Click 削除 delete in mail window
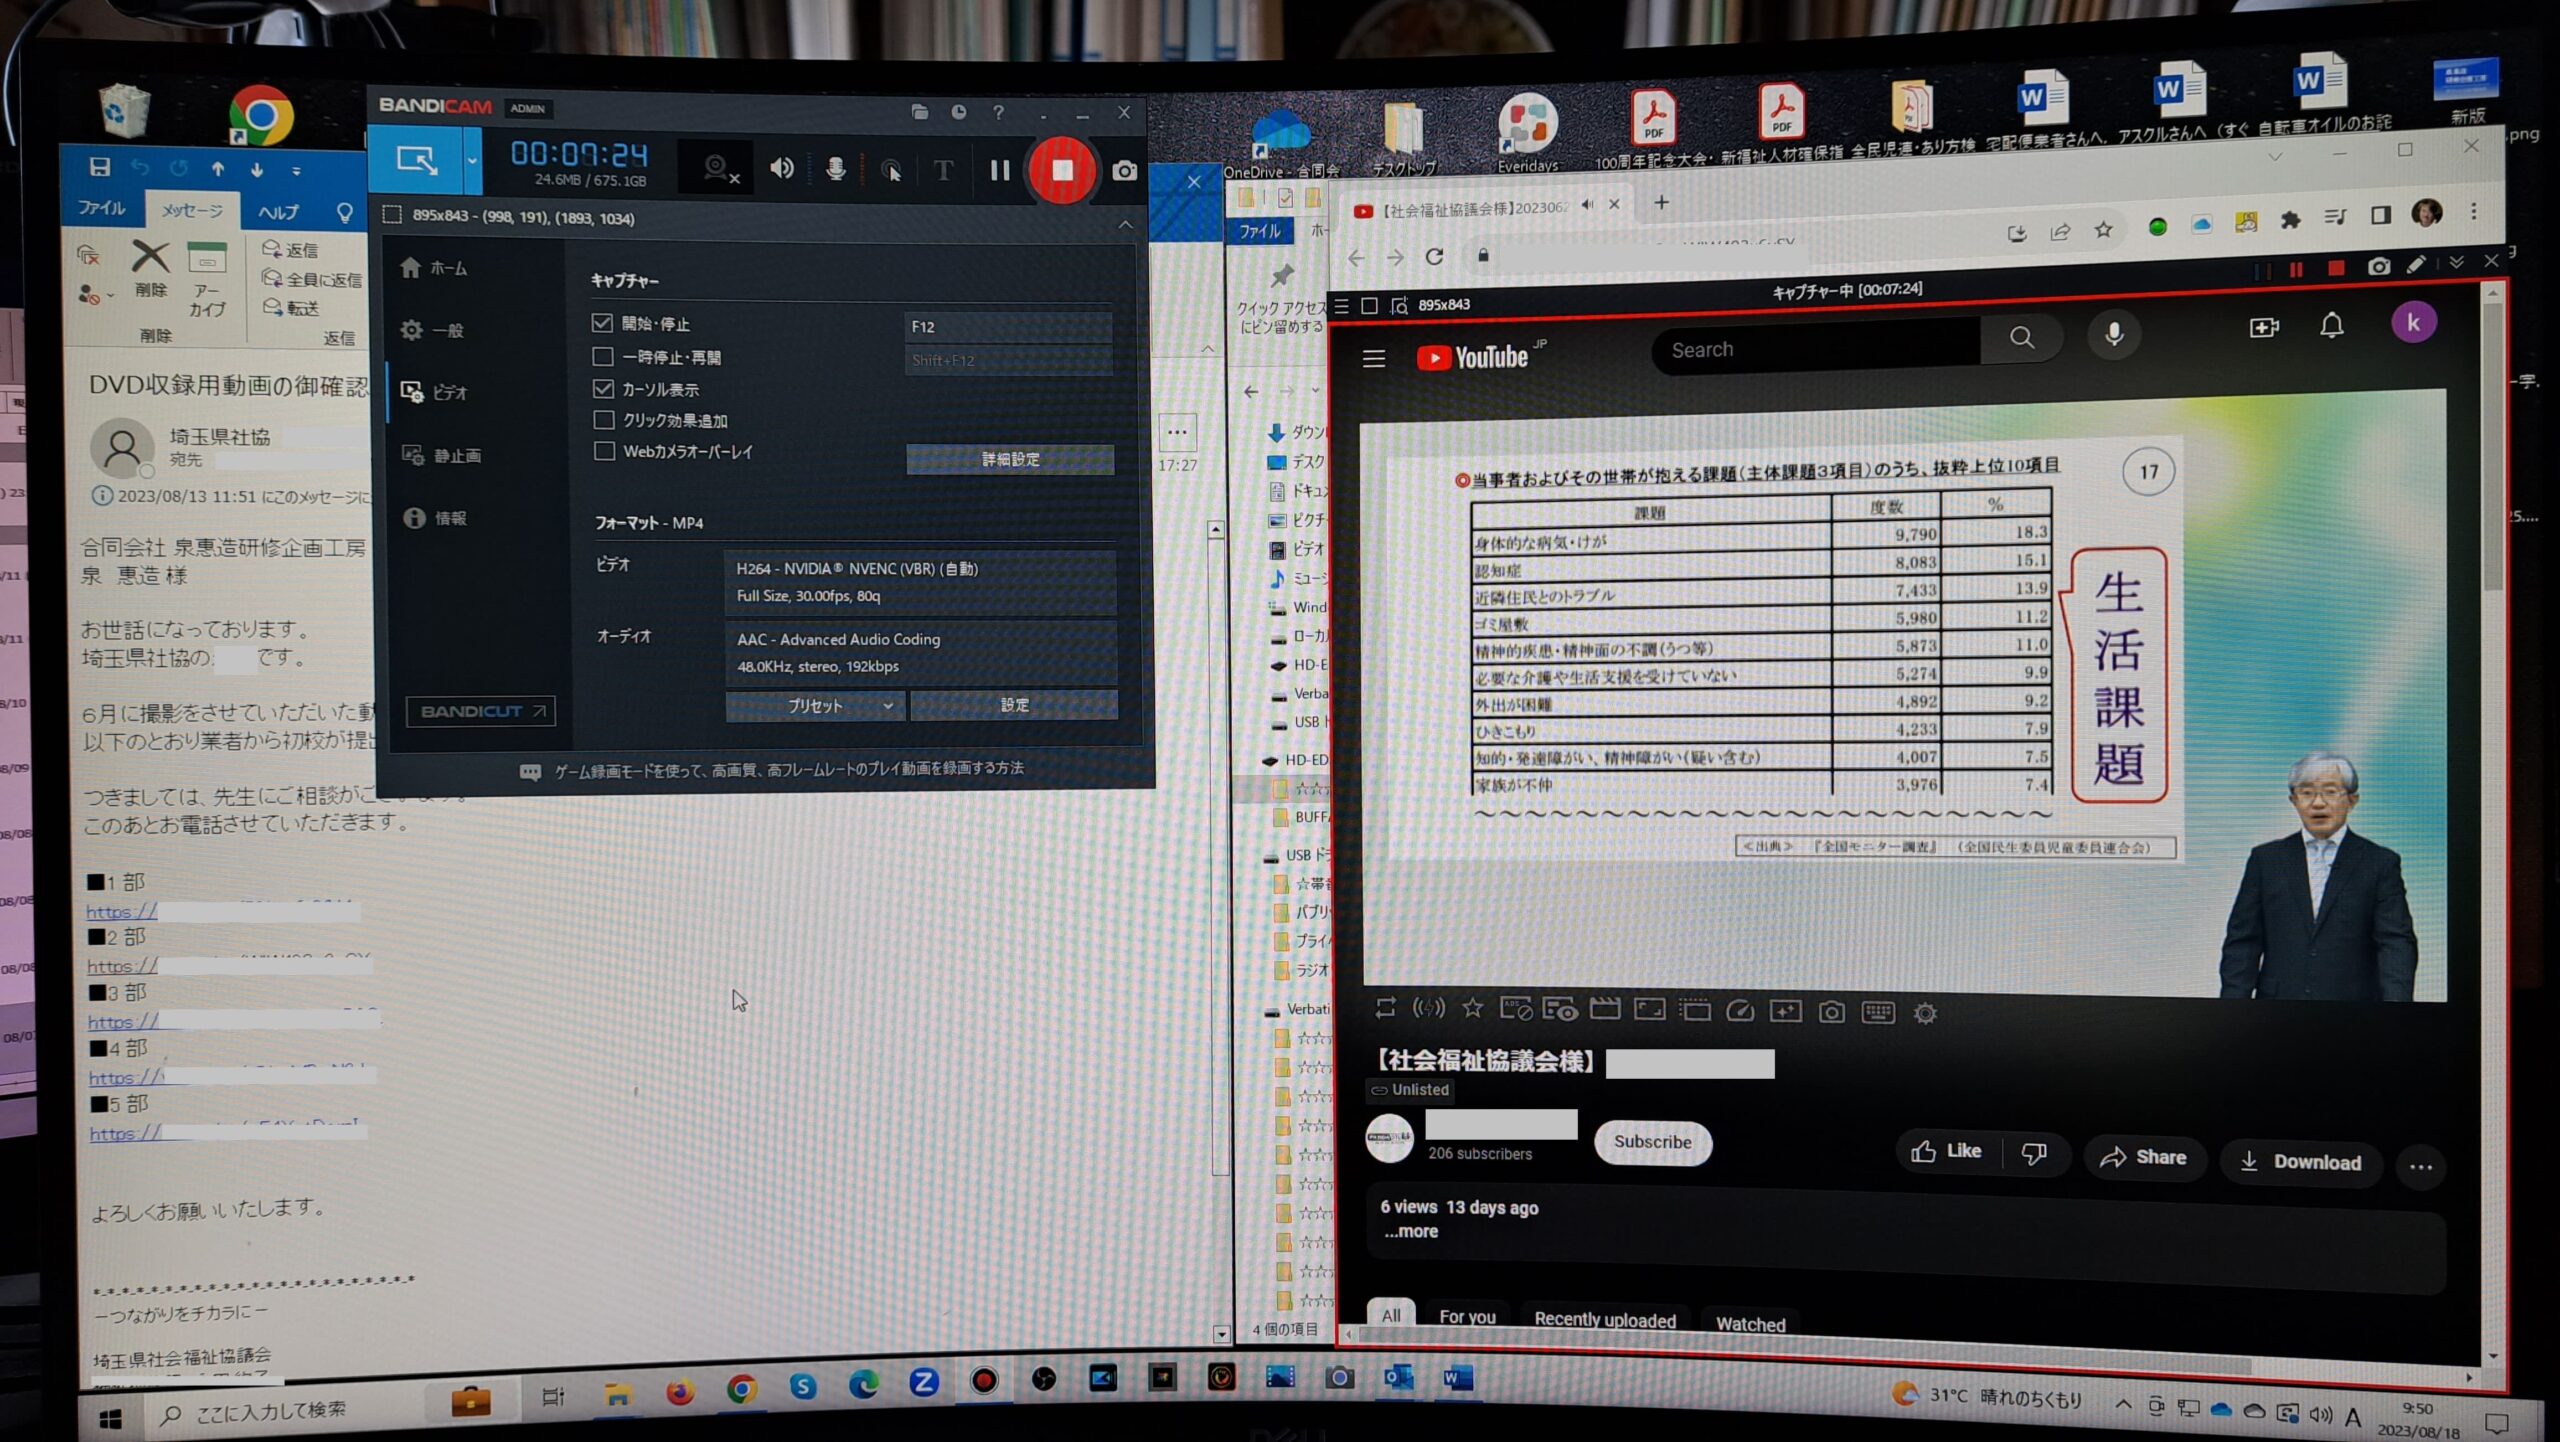Image resolution: width=2560 pixels, height=1442 pixels. 151,269
